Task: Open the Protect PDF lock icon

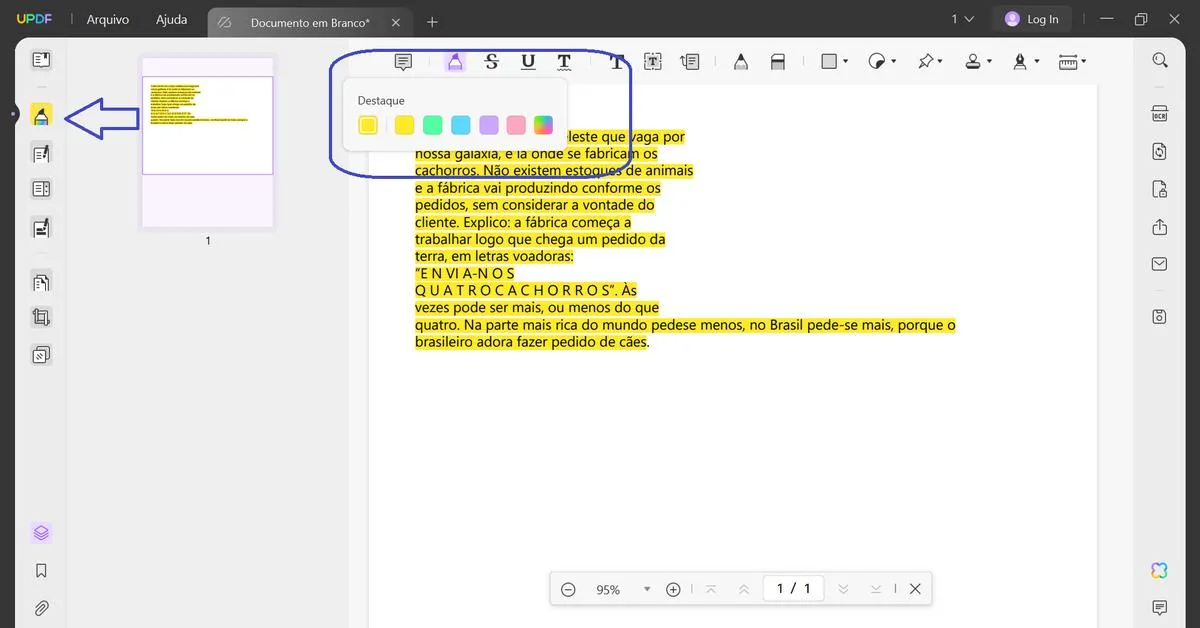Action: pos(1160,189)
